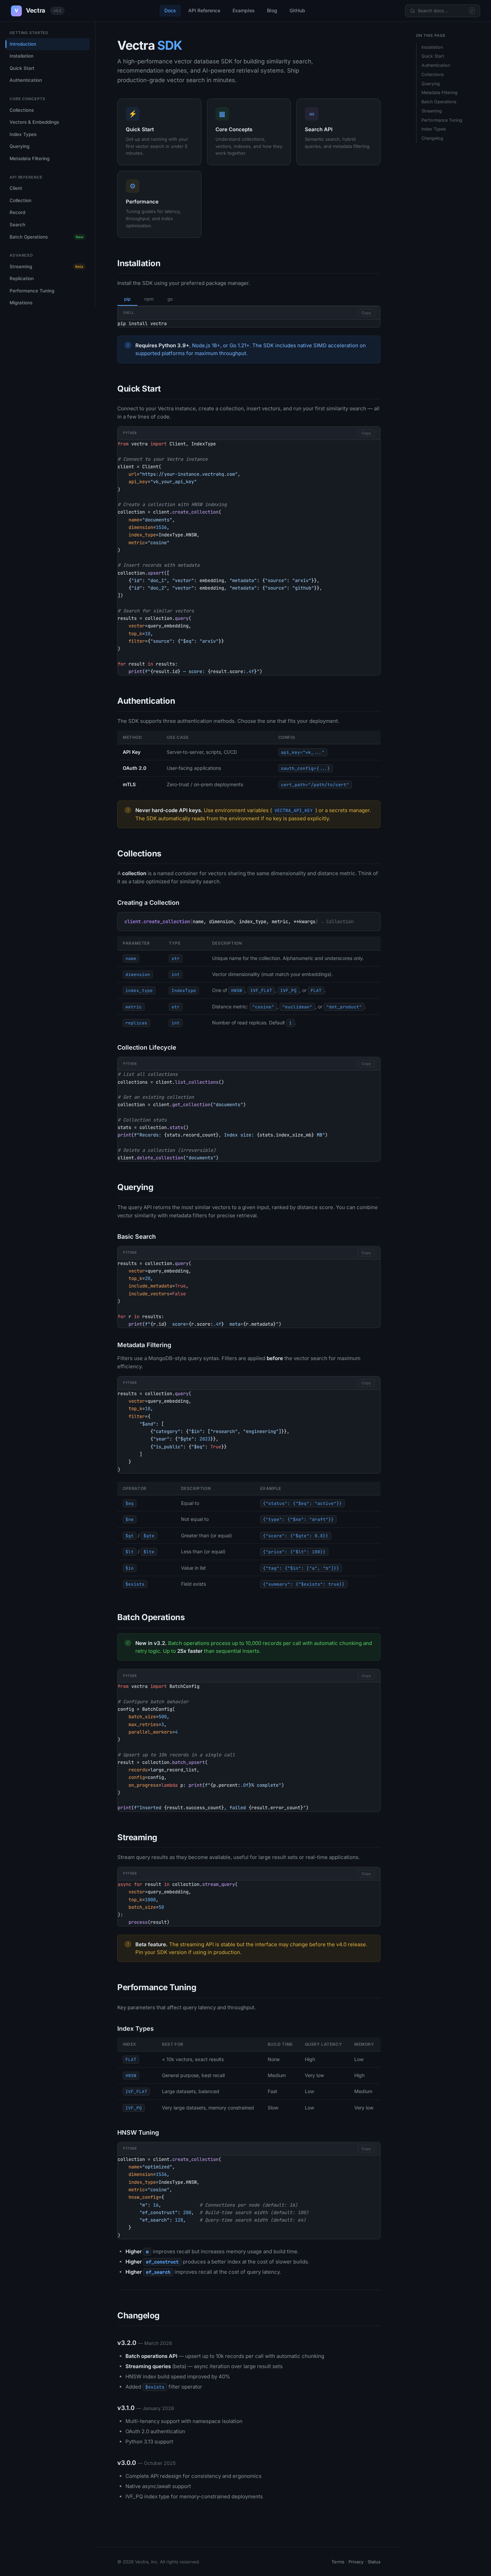The image size is (491, 2576).
Task: Open Index Types in left sidebar
Action: 47,134
